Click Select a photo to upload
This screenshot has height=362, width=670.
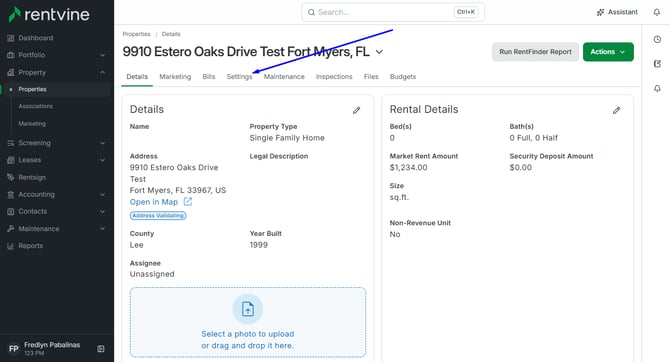[x=248, y=334]
